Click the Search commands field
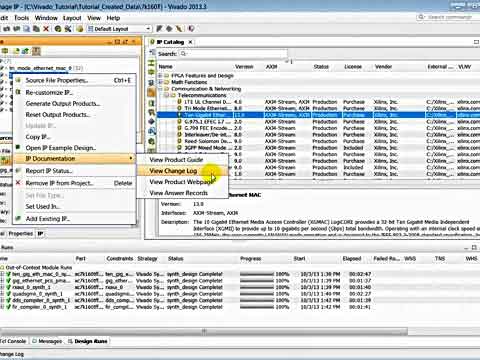This screenshot has width=480, height=360. point(448,17)
